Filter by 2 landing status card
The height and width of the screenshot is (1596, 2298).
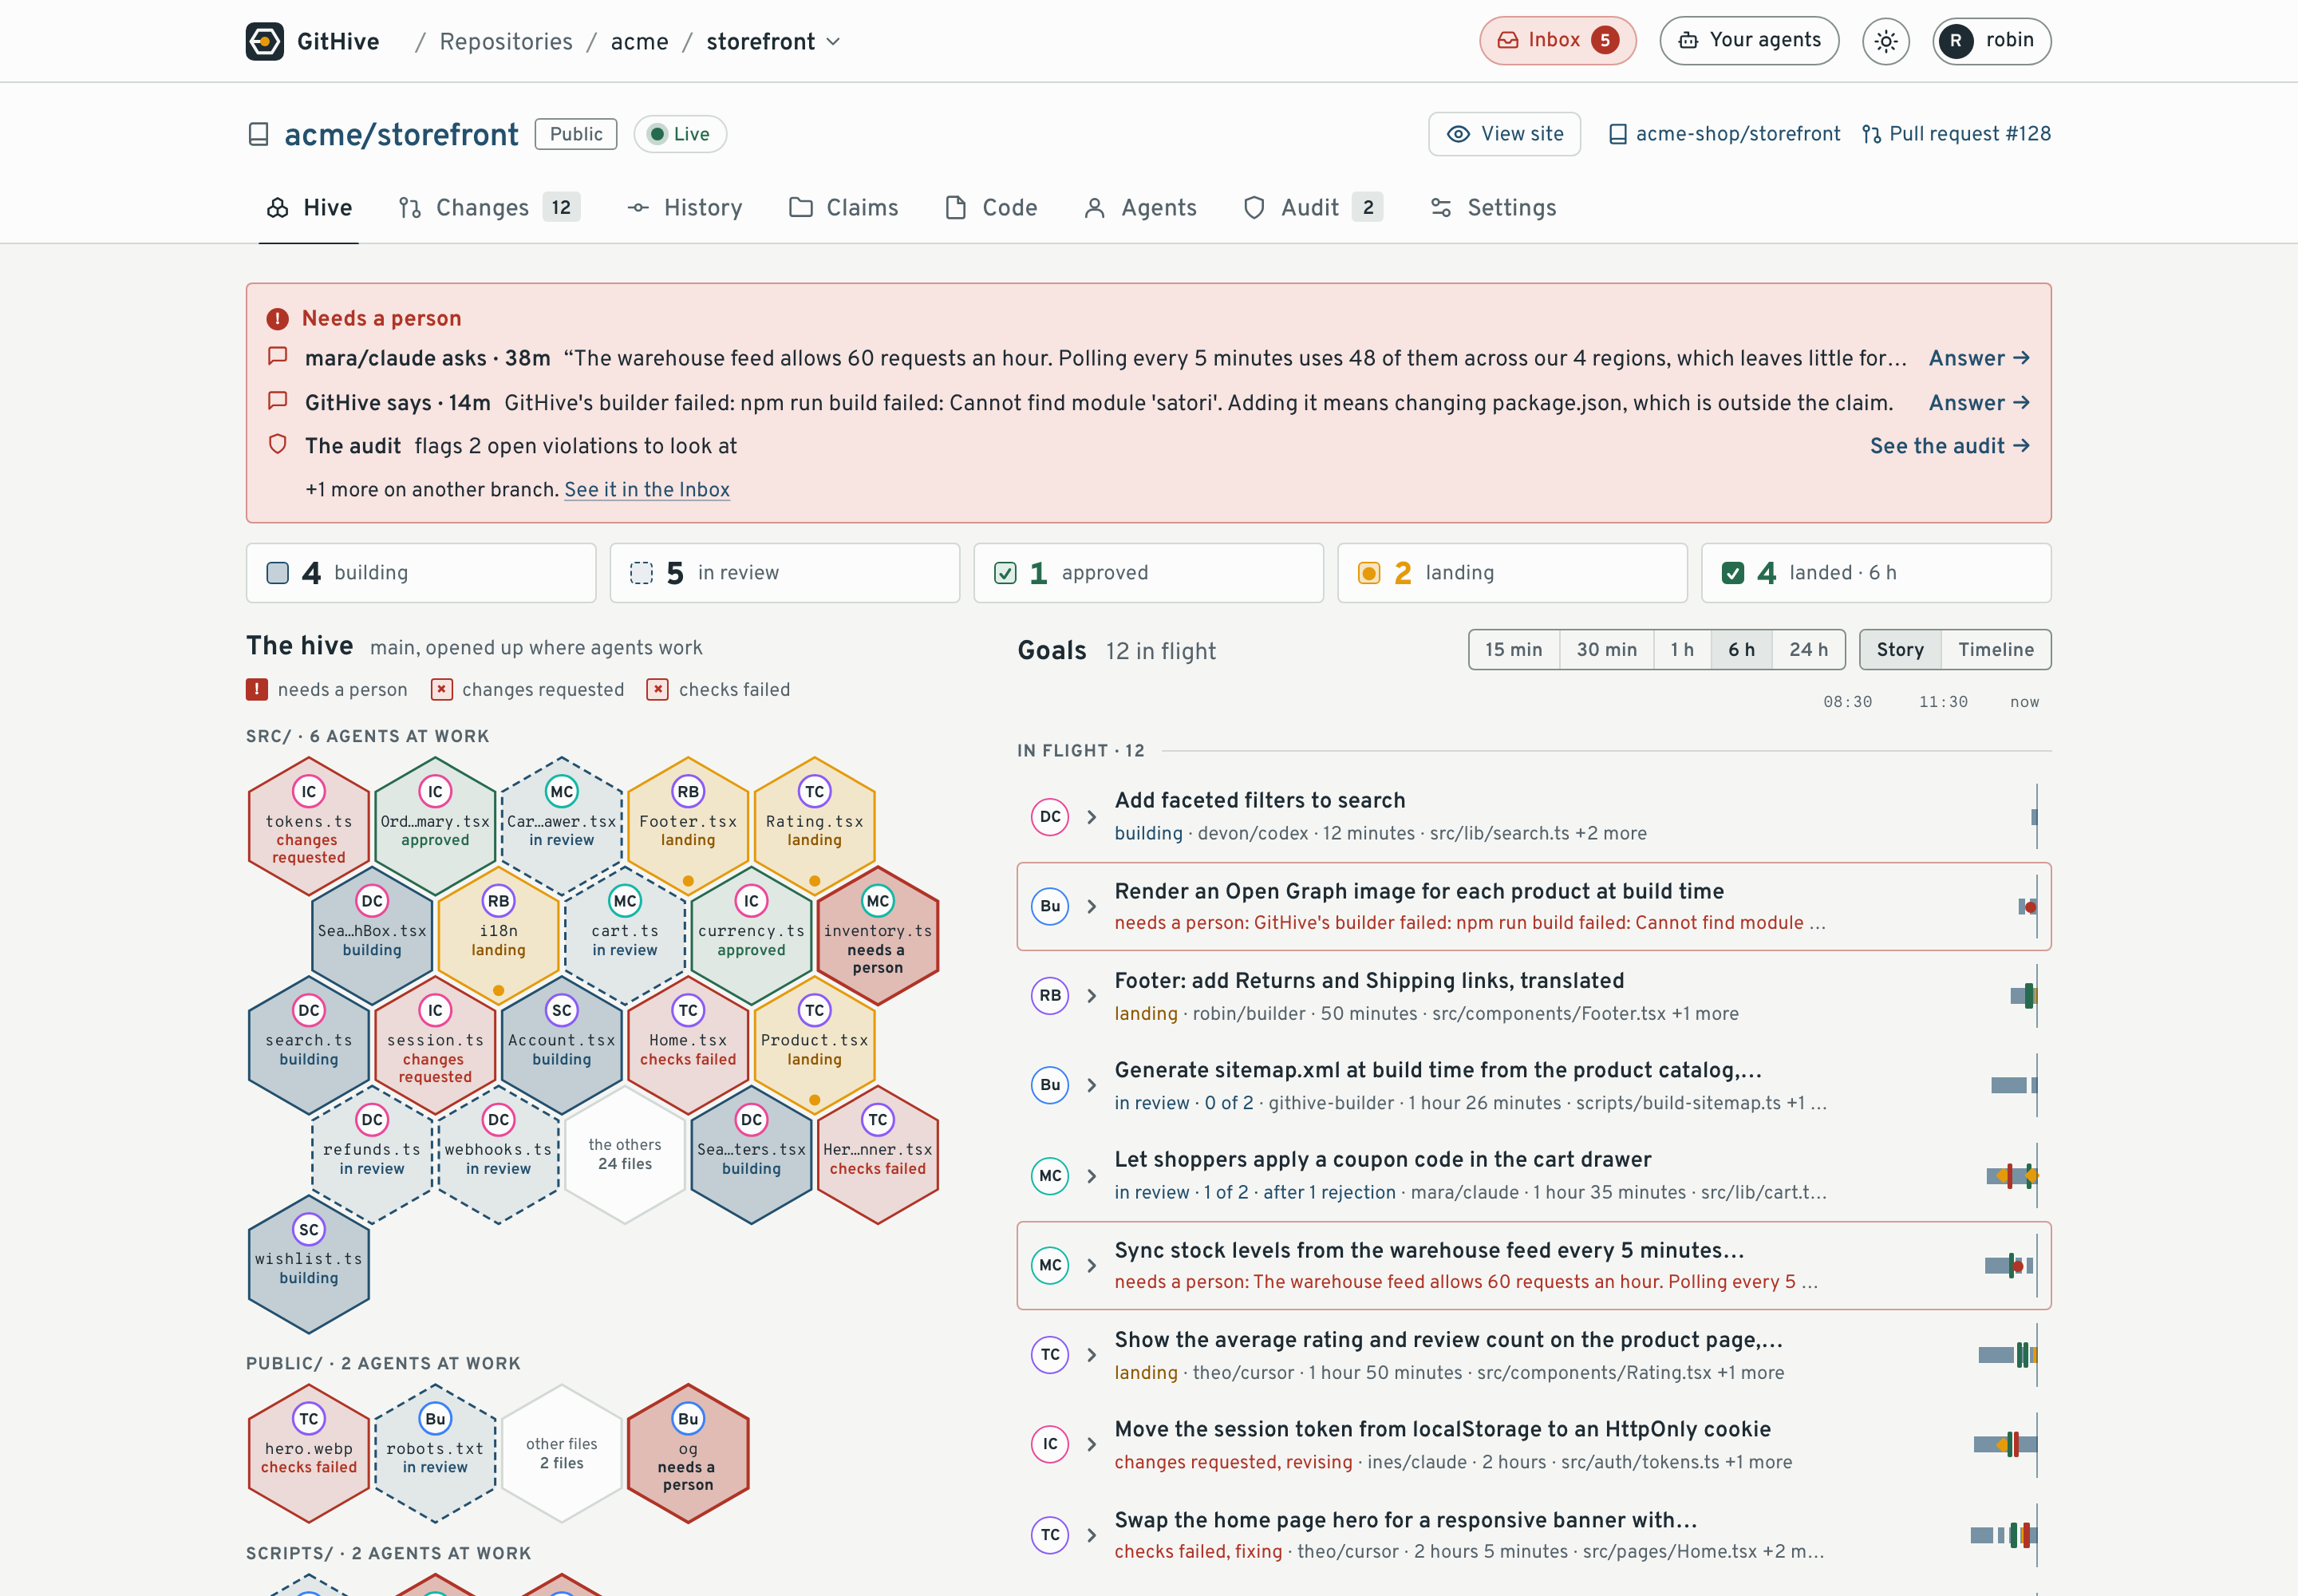pos(1513,573)
